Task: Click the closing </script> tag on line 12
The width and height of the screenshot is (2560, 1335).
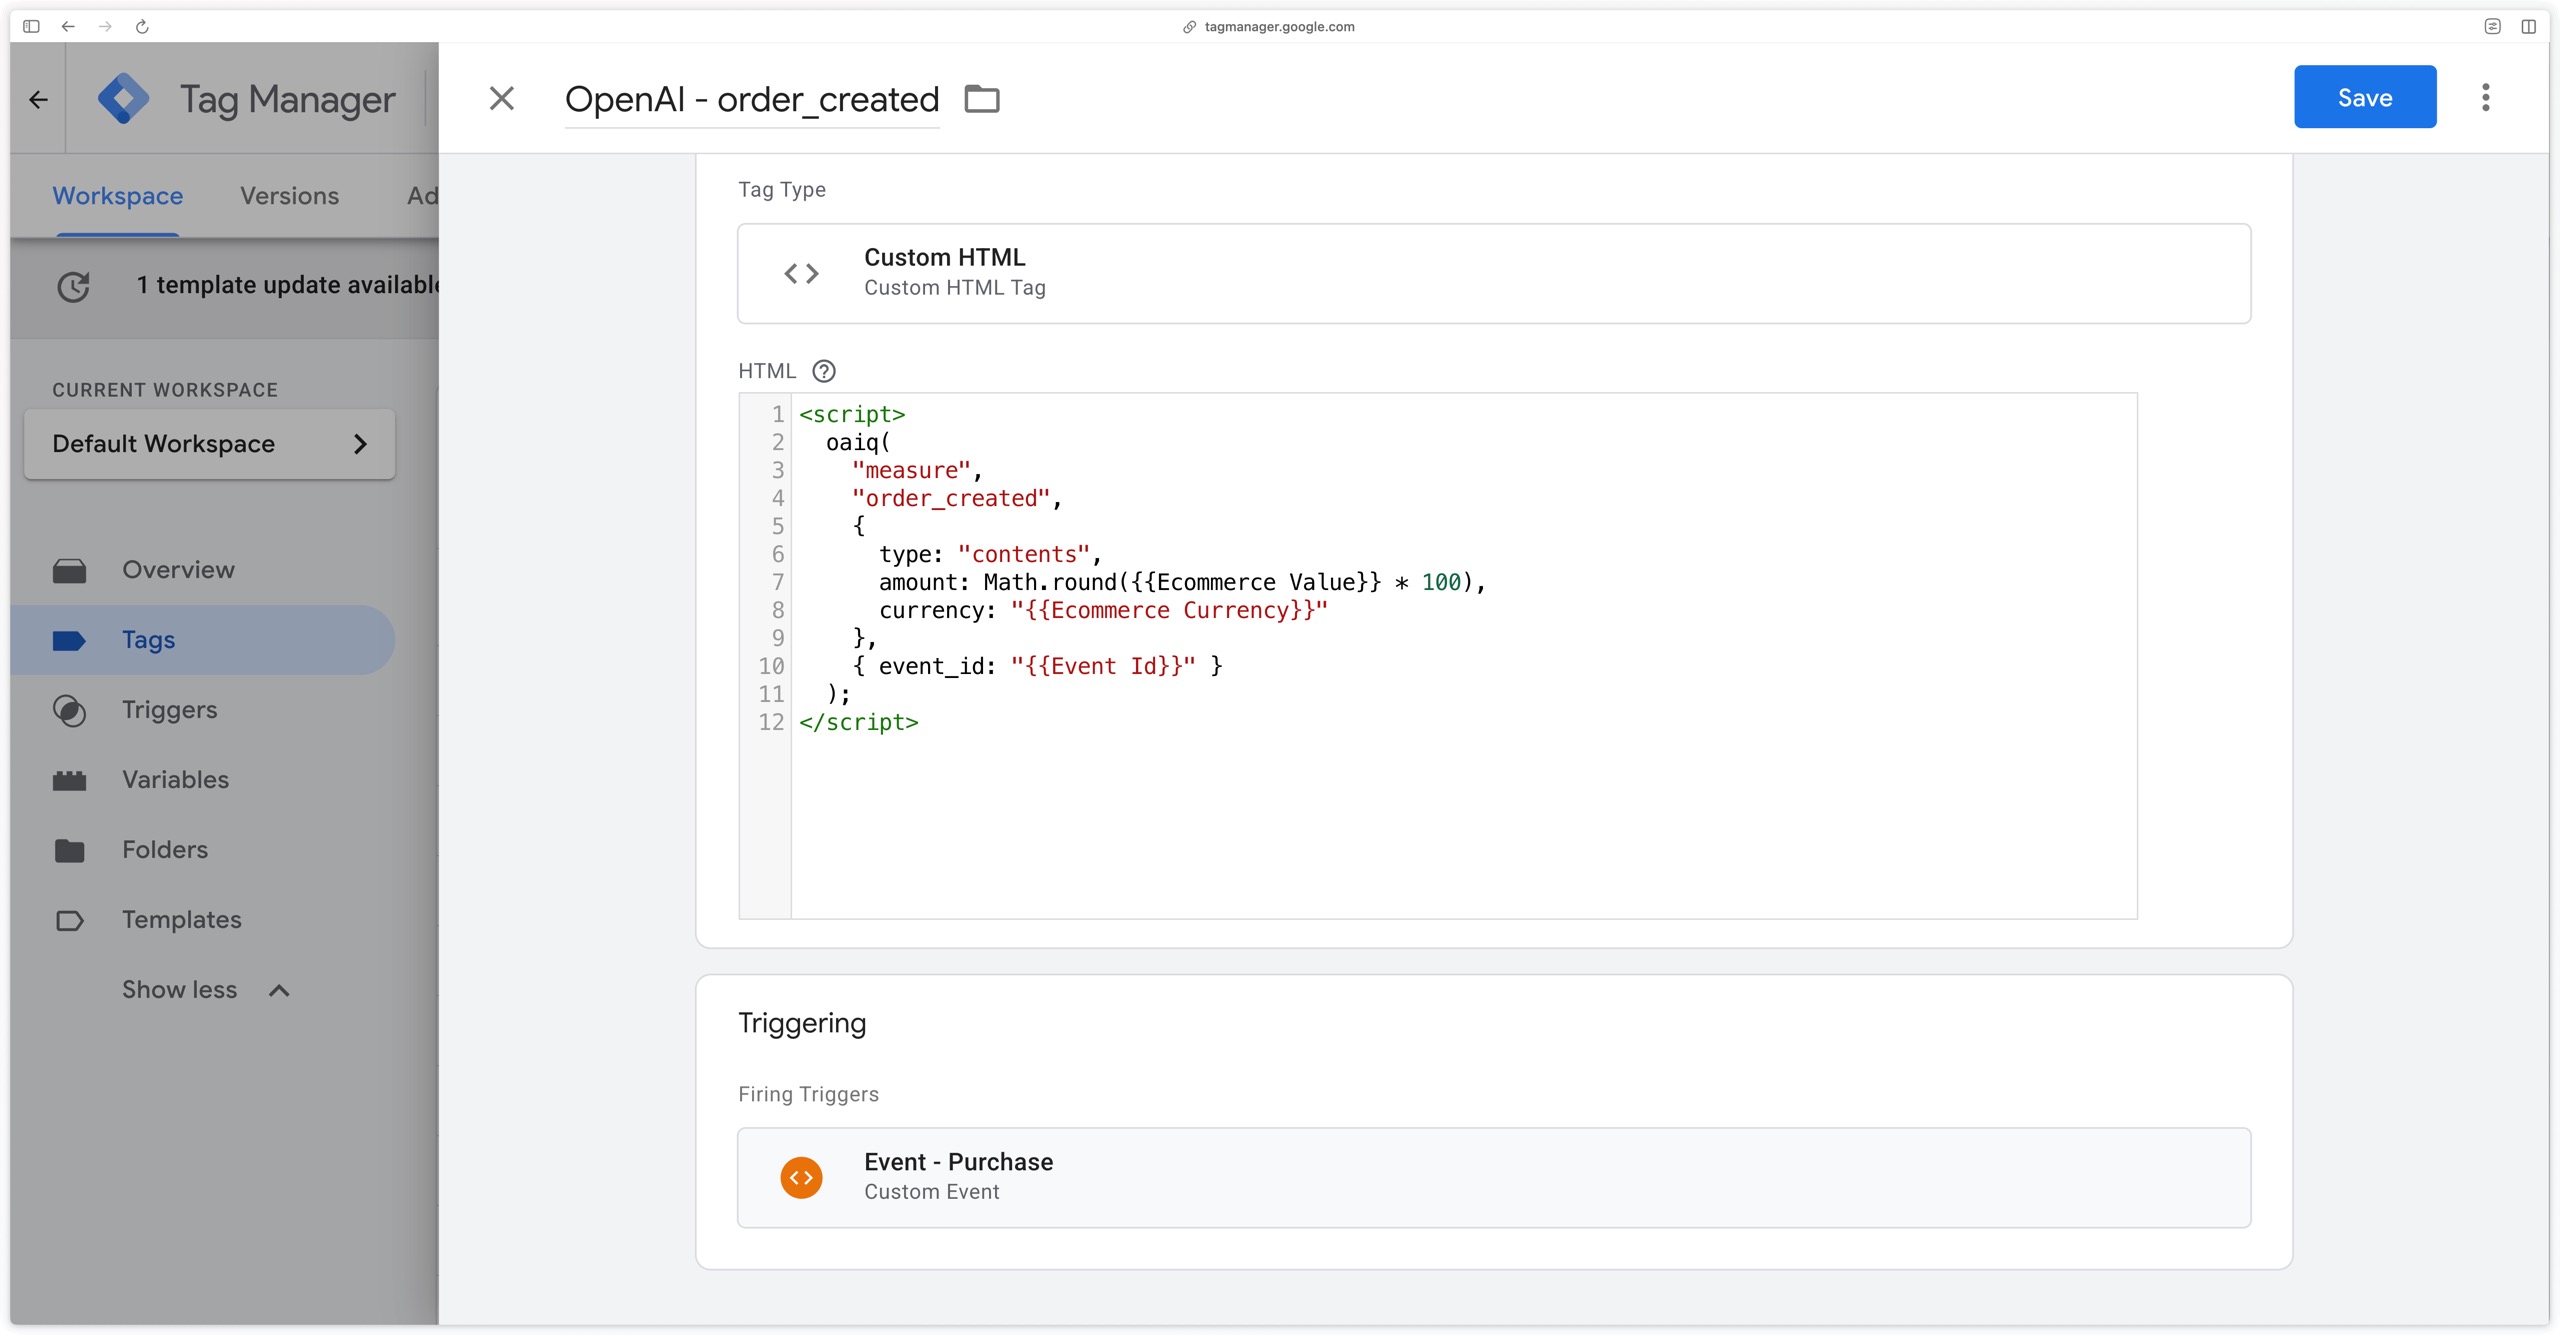Action: coord(858,722)
